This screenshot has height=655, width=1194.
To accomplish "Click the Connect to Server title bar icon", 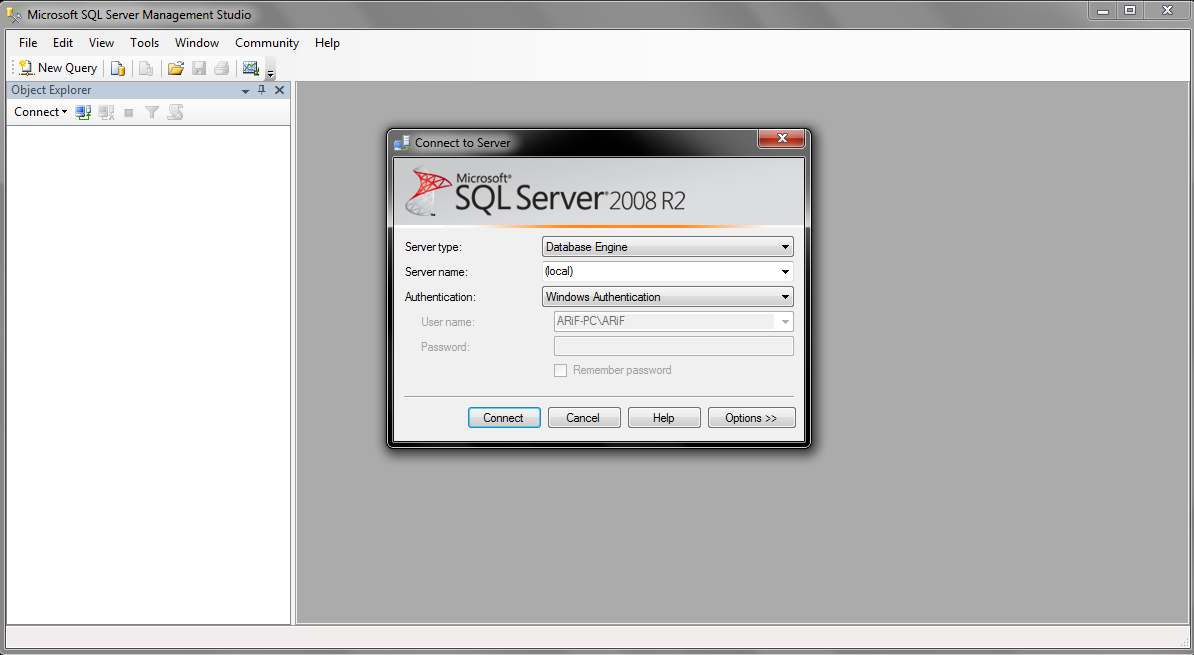I will 402,142.
